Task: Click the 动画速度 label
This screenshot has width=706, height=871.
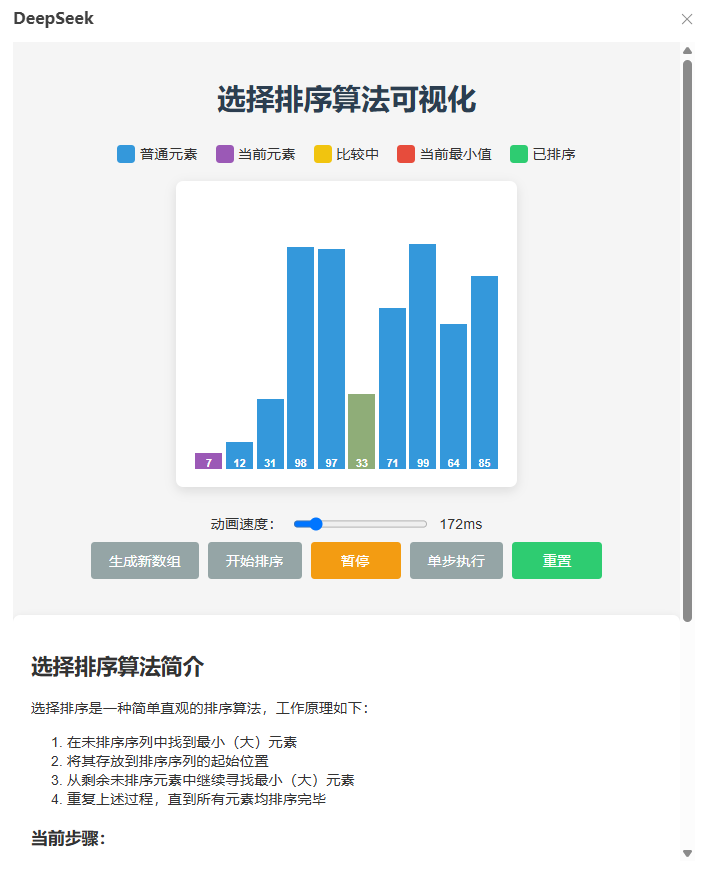Action: pyautogui.click(x=243, y=524)
